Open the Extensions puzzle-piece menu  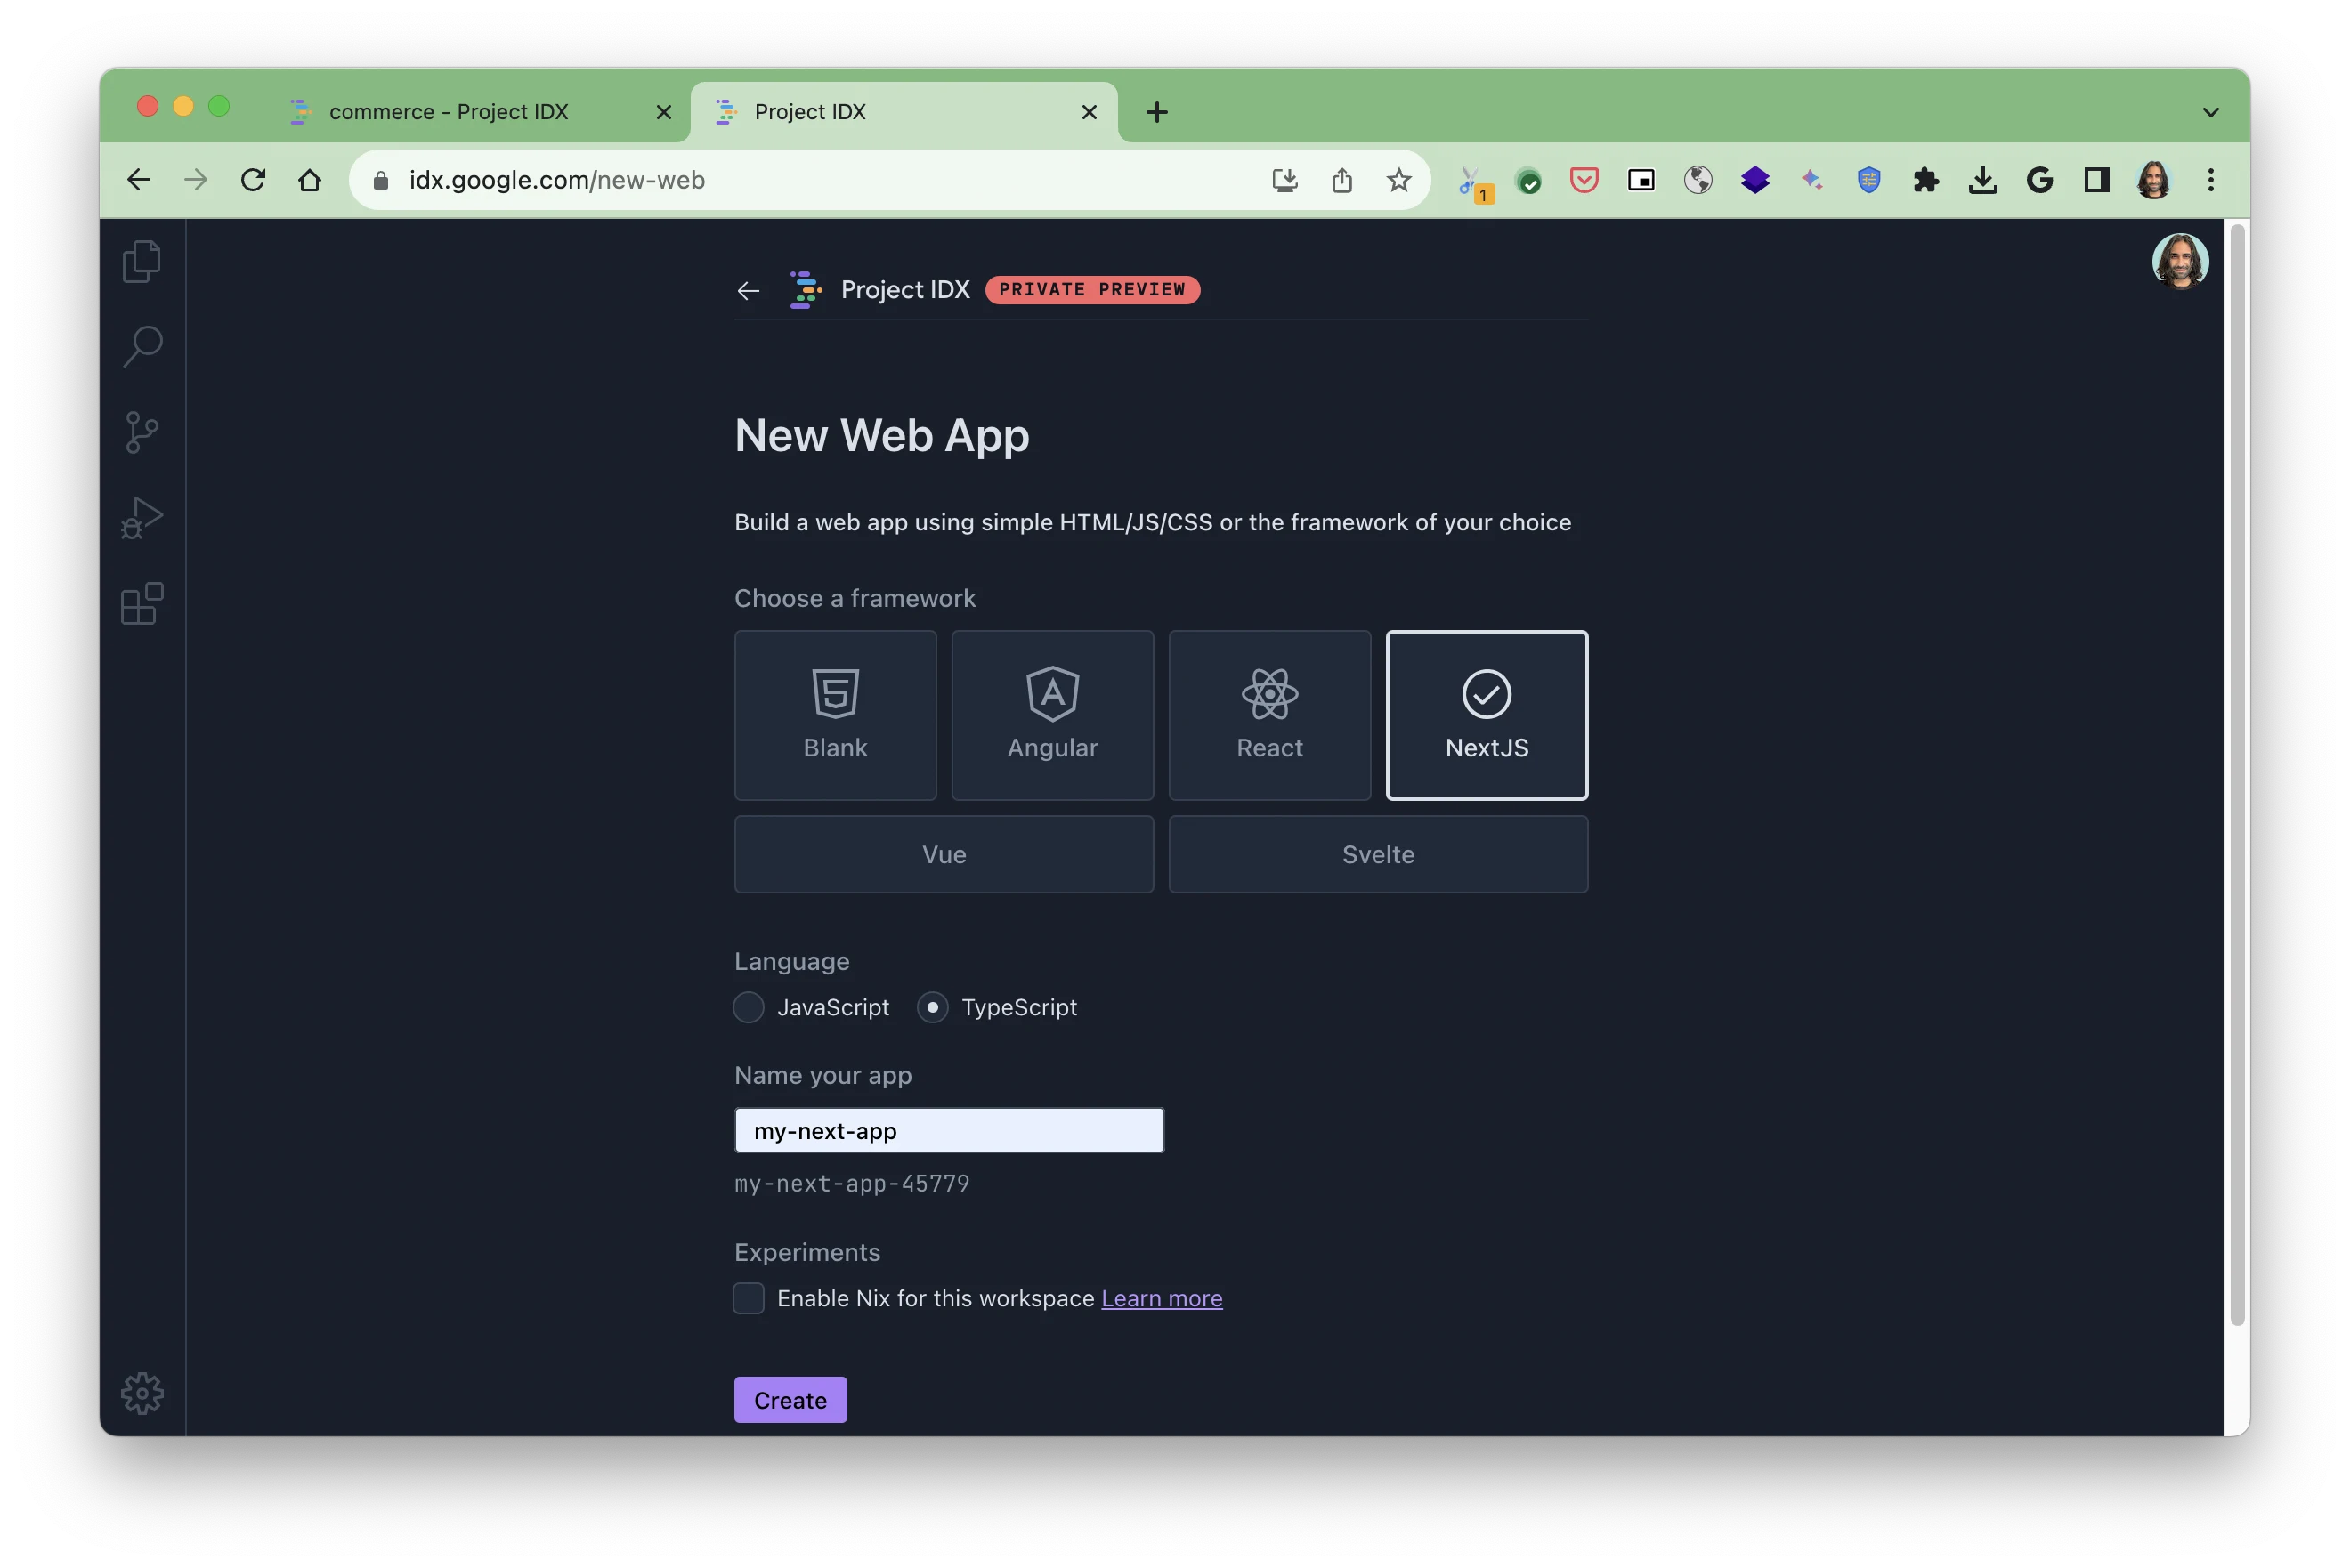[x=1925, y=180]
